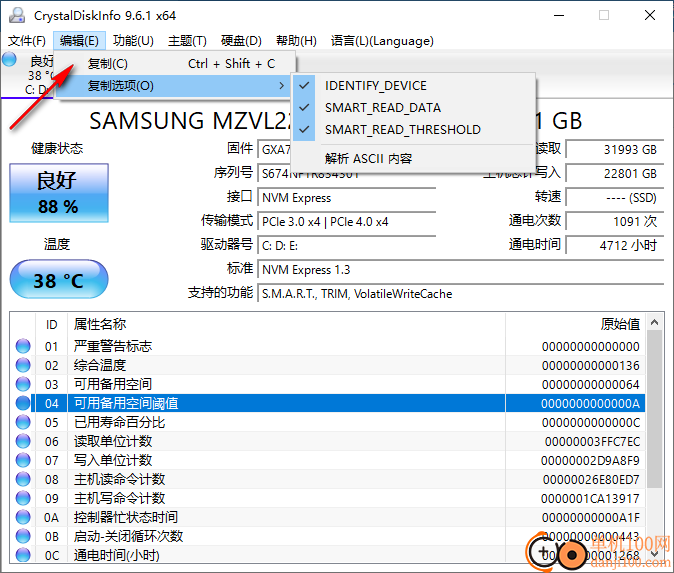Open the 帮助(H) menu

296,41
